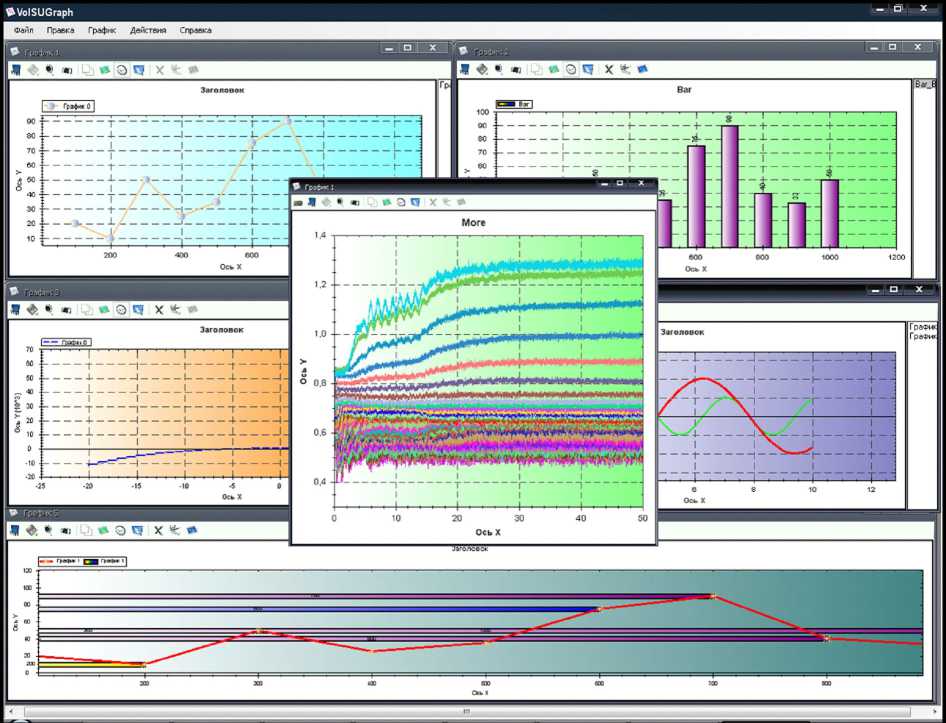Open the Действия menu
The width and height of the screenshot is (946, 723).
(x=148, y=30)
